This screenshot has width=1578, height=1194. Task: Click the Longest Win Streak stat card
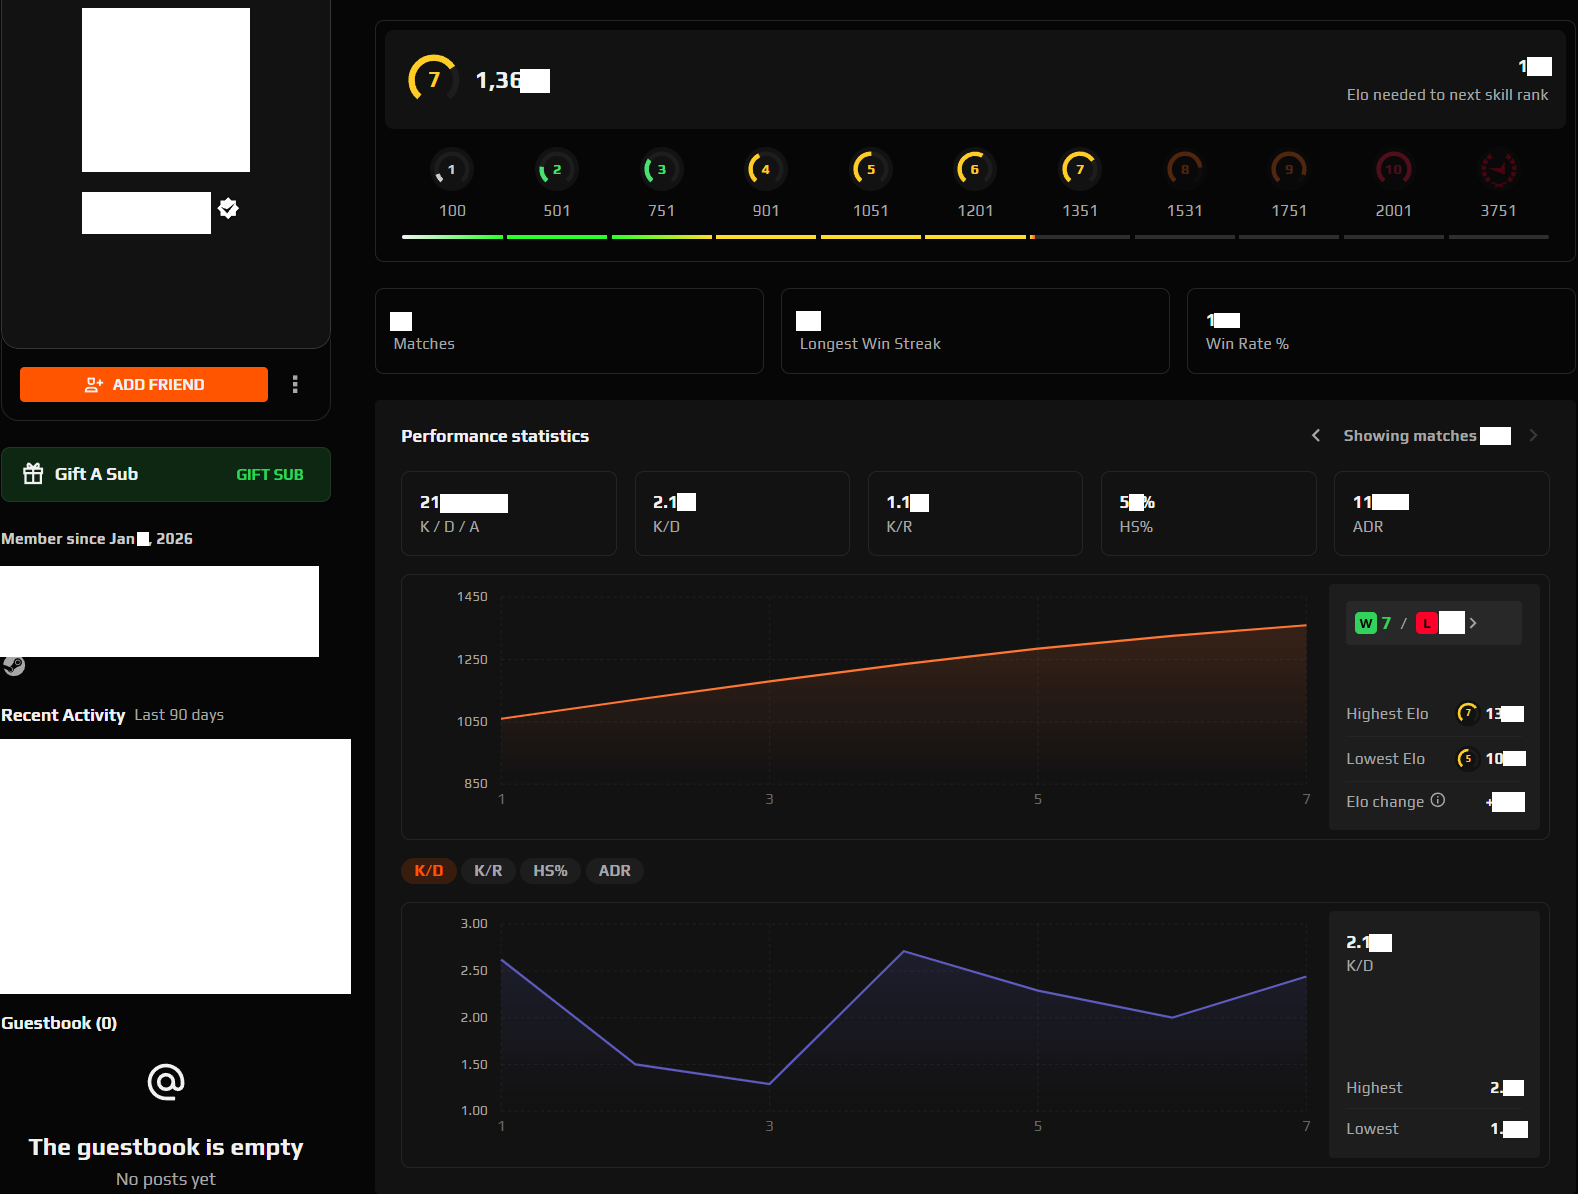click(x=974, y=331)
